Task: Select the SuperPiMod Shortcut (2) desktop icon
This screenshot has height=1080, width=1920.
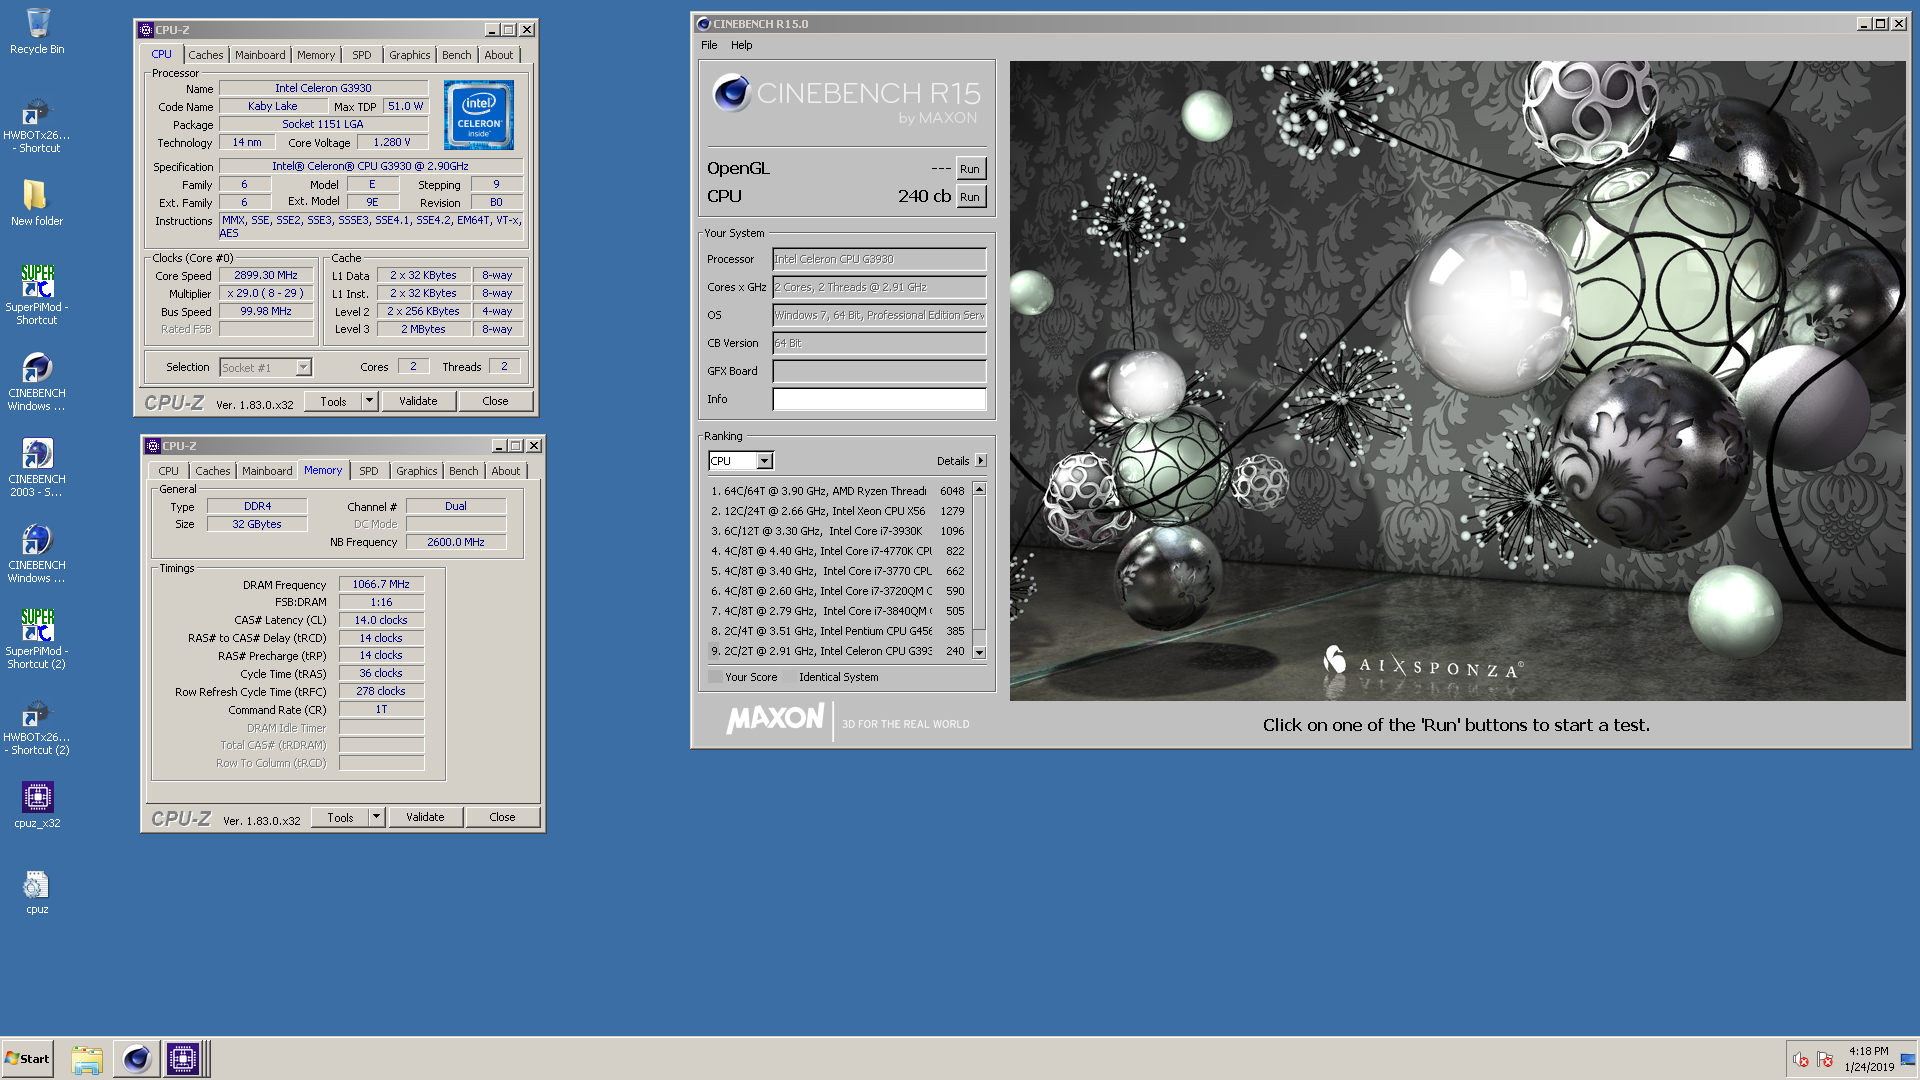Action: 37,639
